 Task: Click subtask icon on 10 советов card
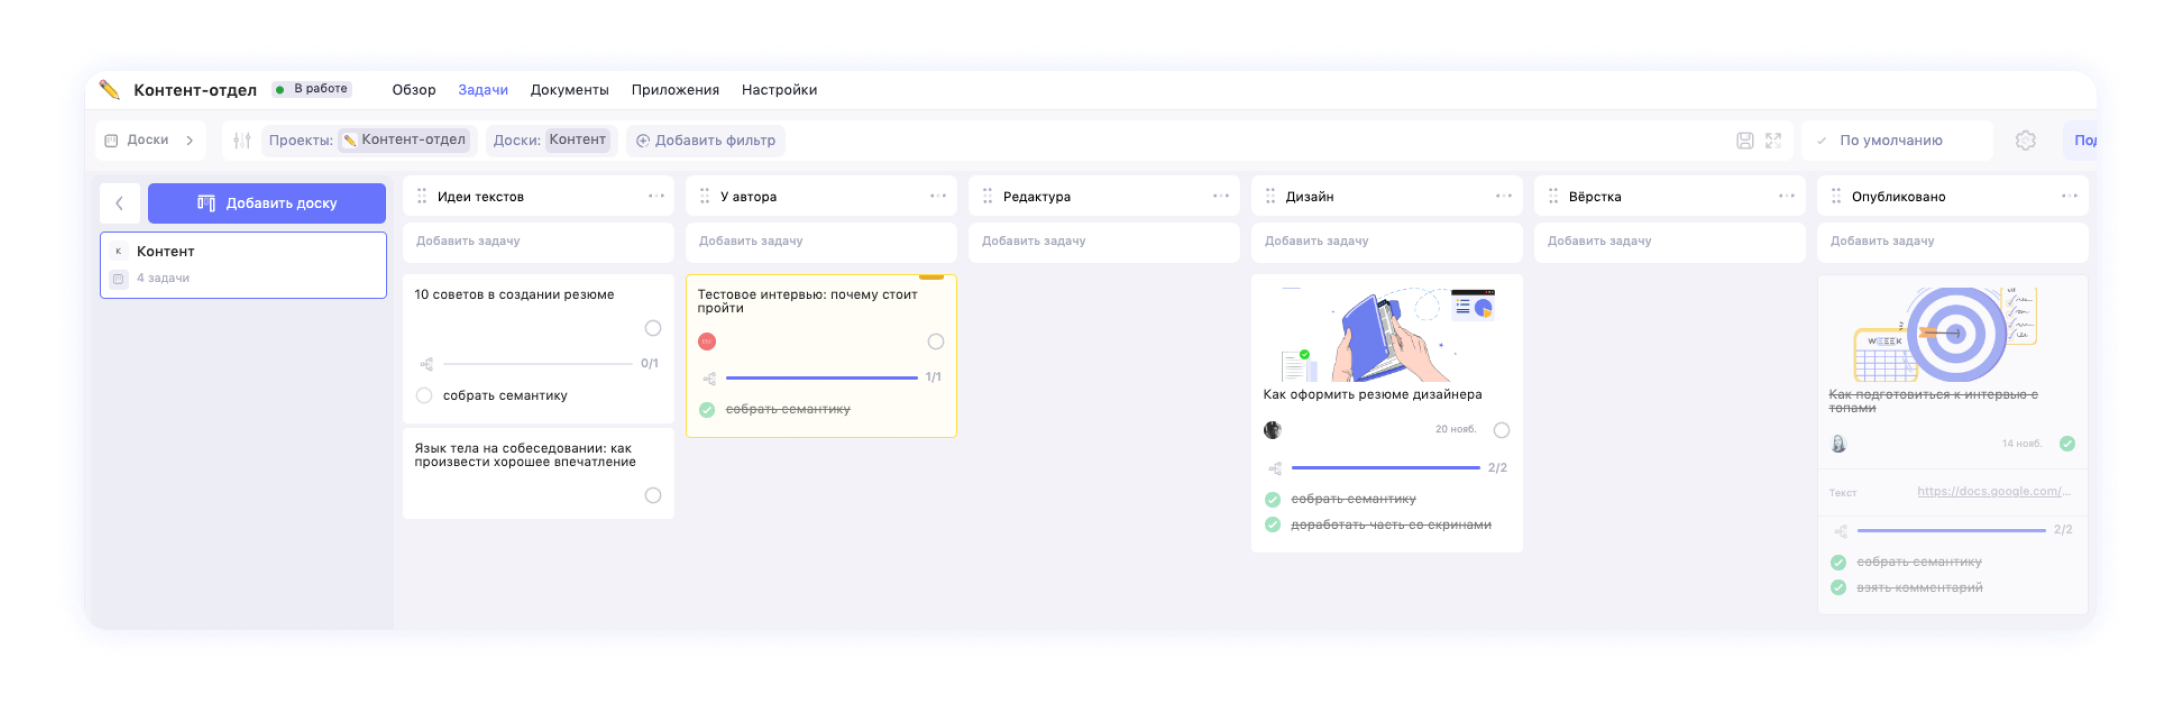(x=426, y=364)
